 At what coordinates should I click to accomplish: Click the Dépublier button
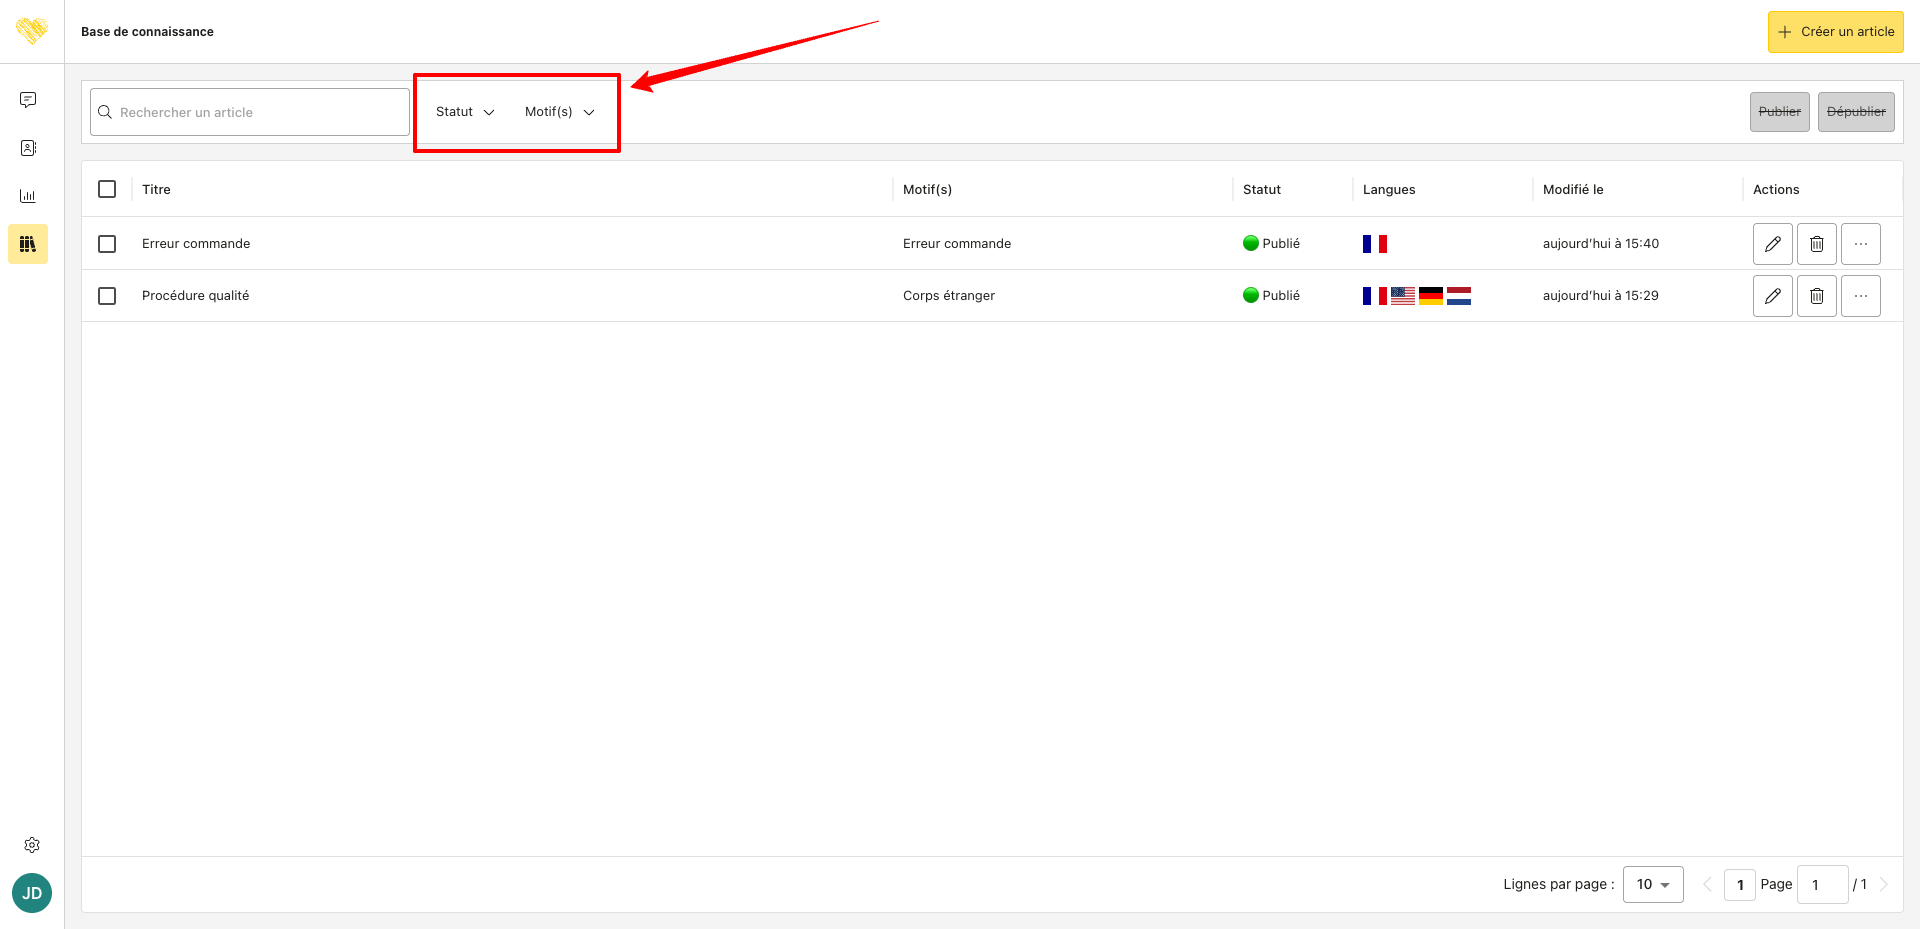1856,112
